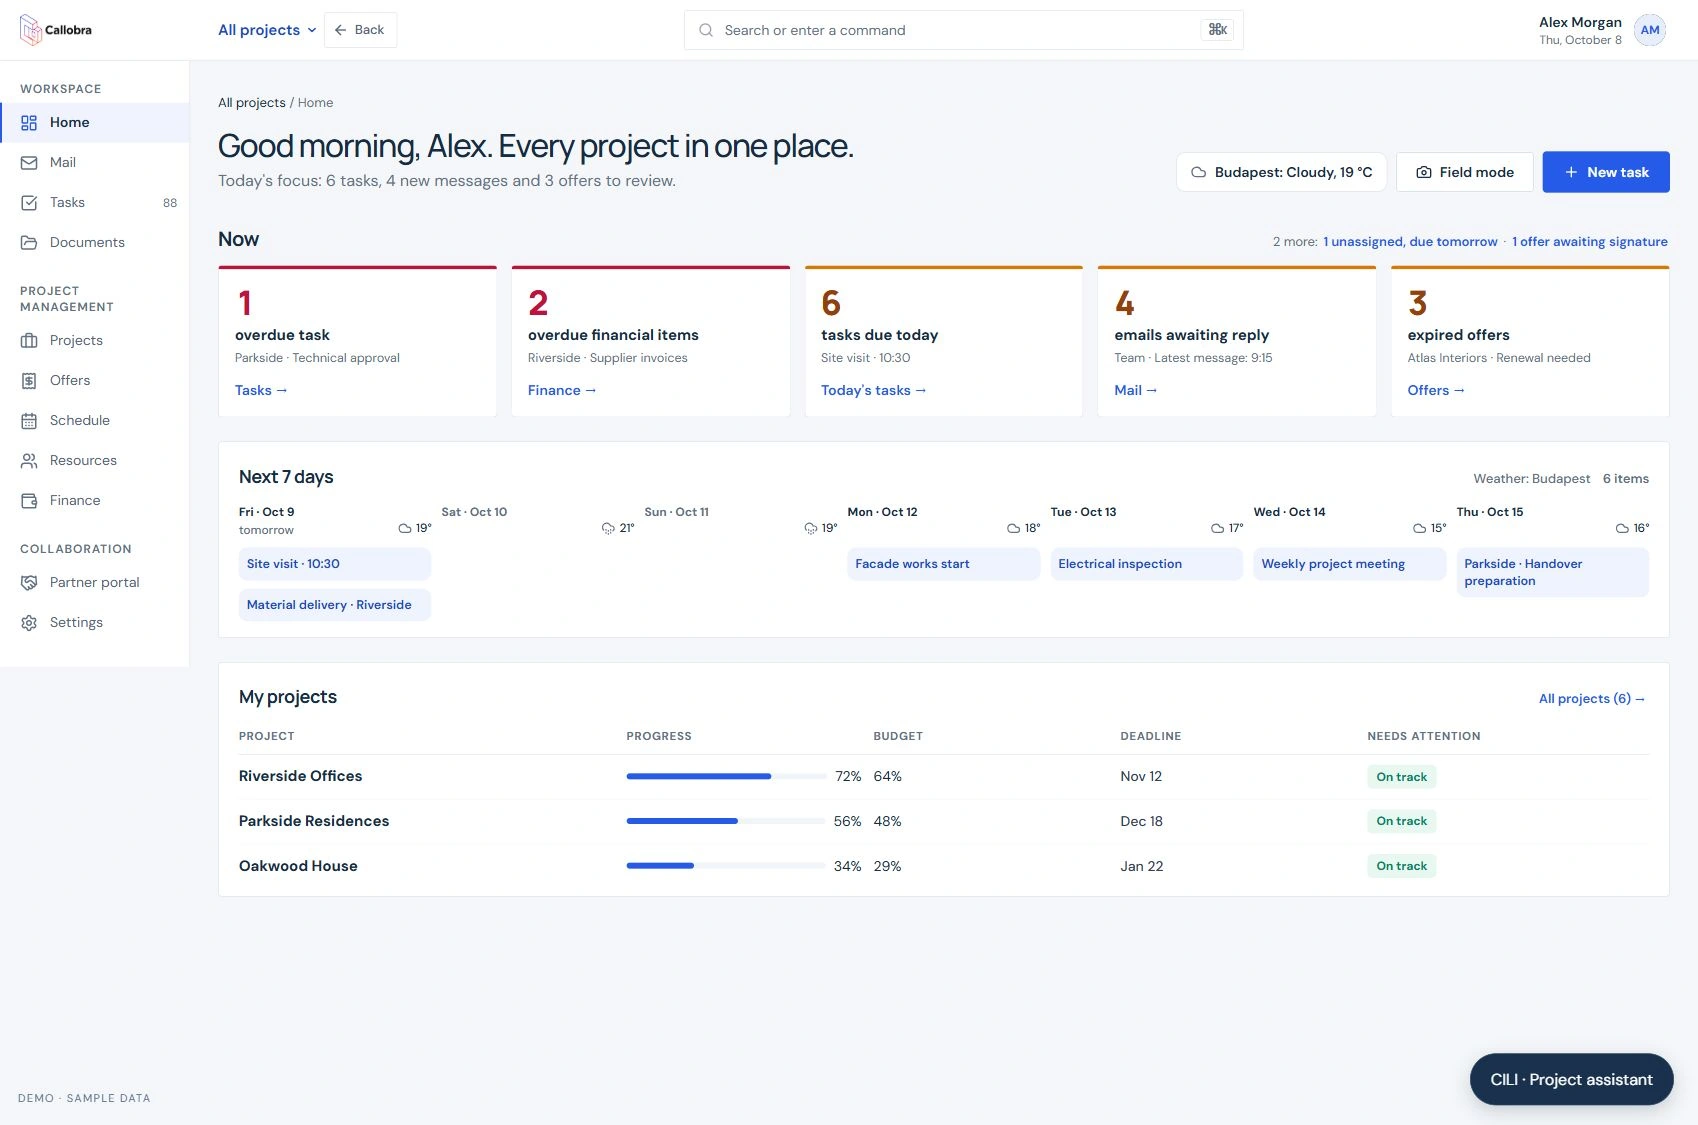Open Finance via the wallet icon
Viewport: 1698px width, 1125px height.
29,501
